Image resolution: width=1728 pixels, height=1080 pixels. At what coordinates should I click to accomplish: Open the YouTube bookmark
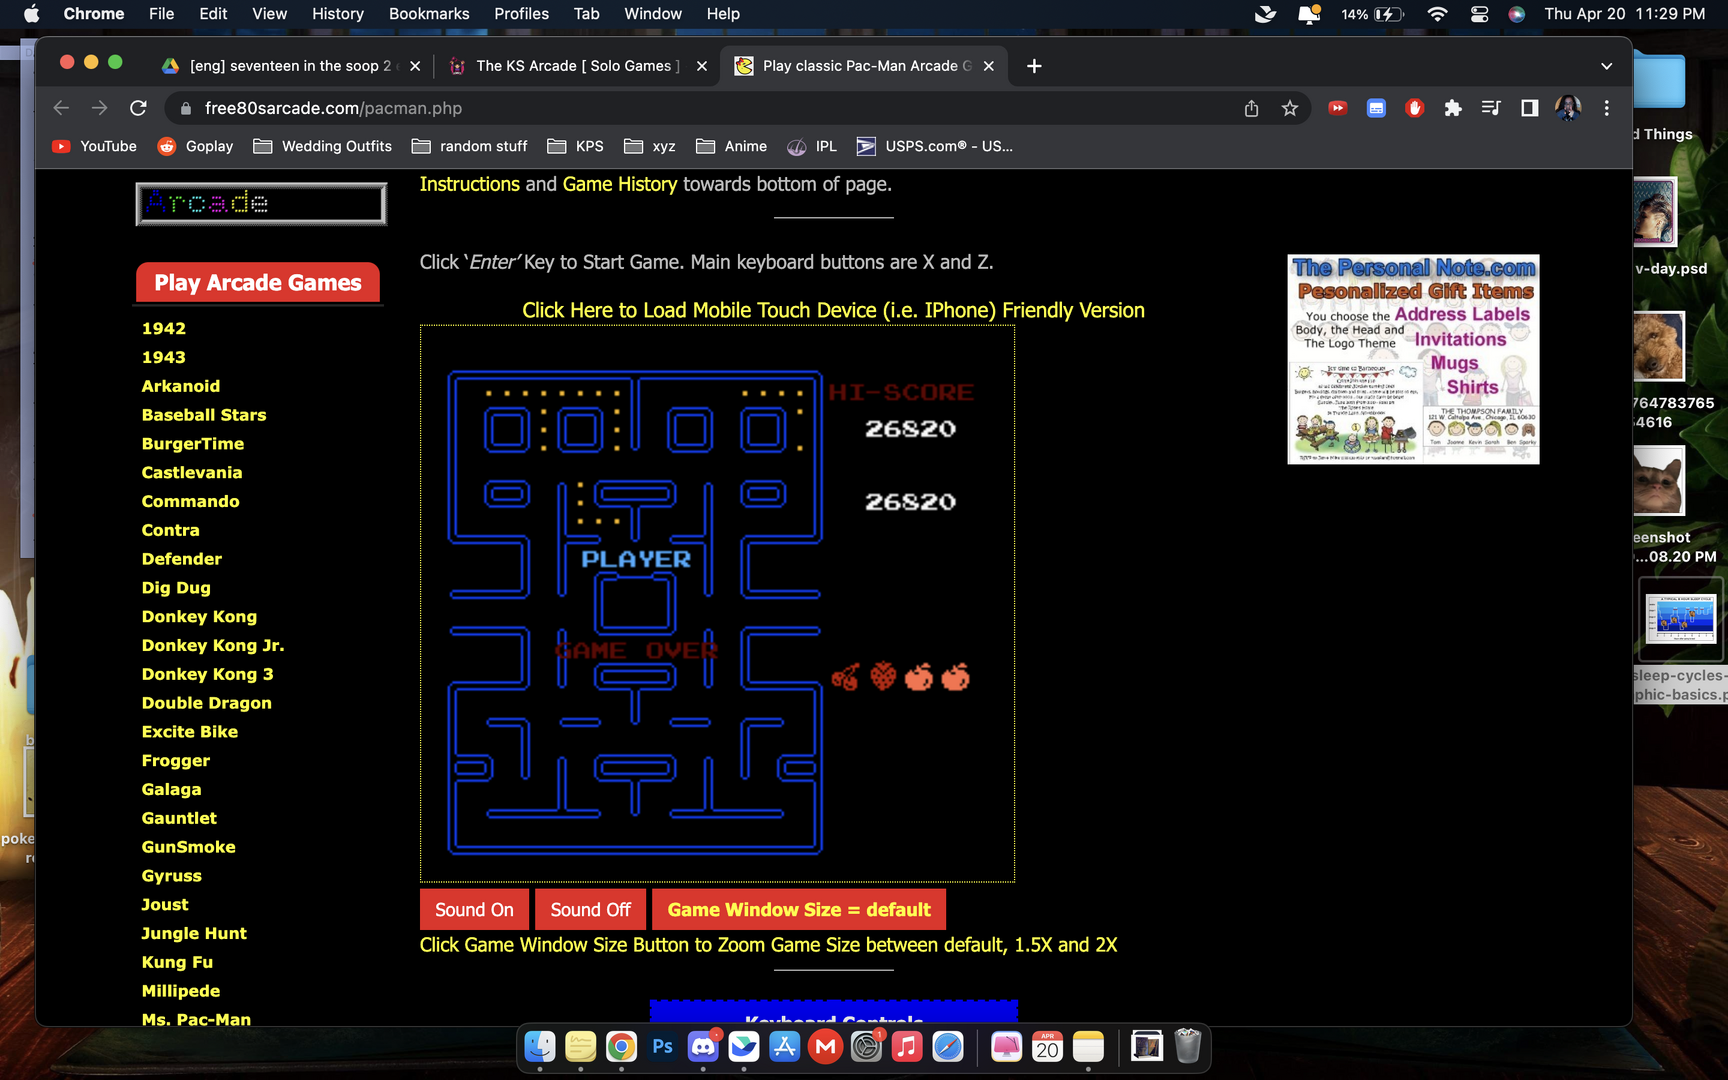94,146
